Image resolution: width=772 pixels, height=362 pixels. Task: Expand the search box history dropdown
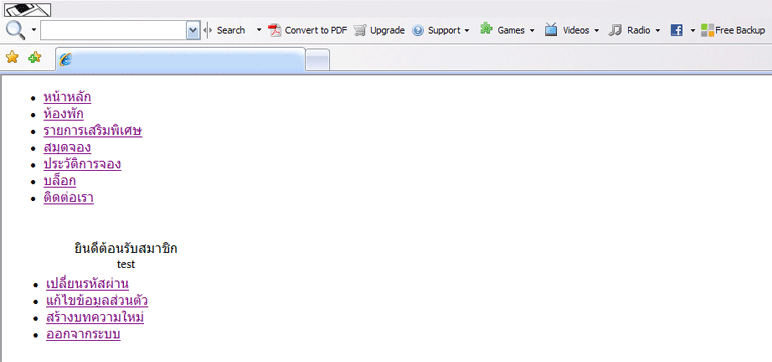point(193,31)
